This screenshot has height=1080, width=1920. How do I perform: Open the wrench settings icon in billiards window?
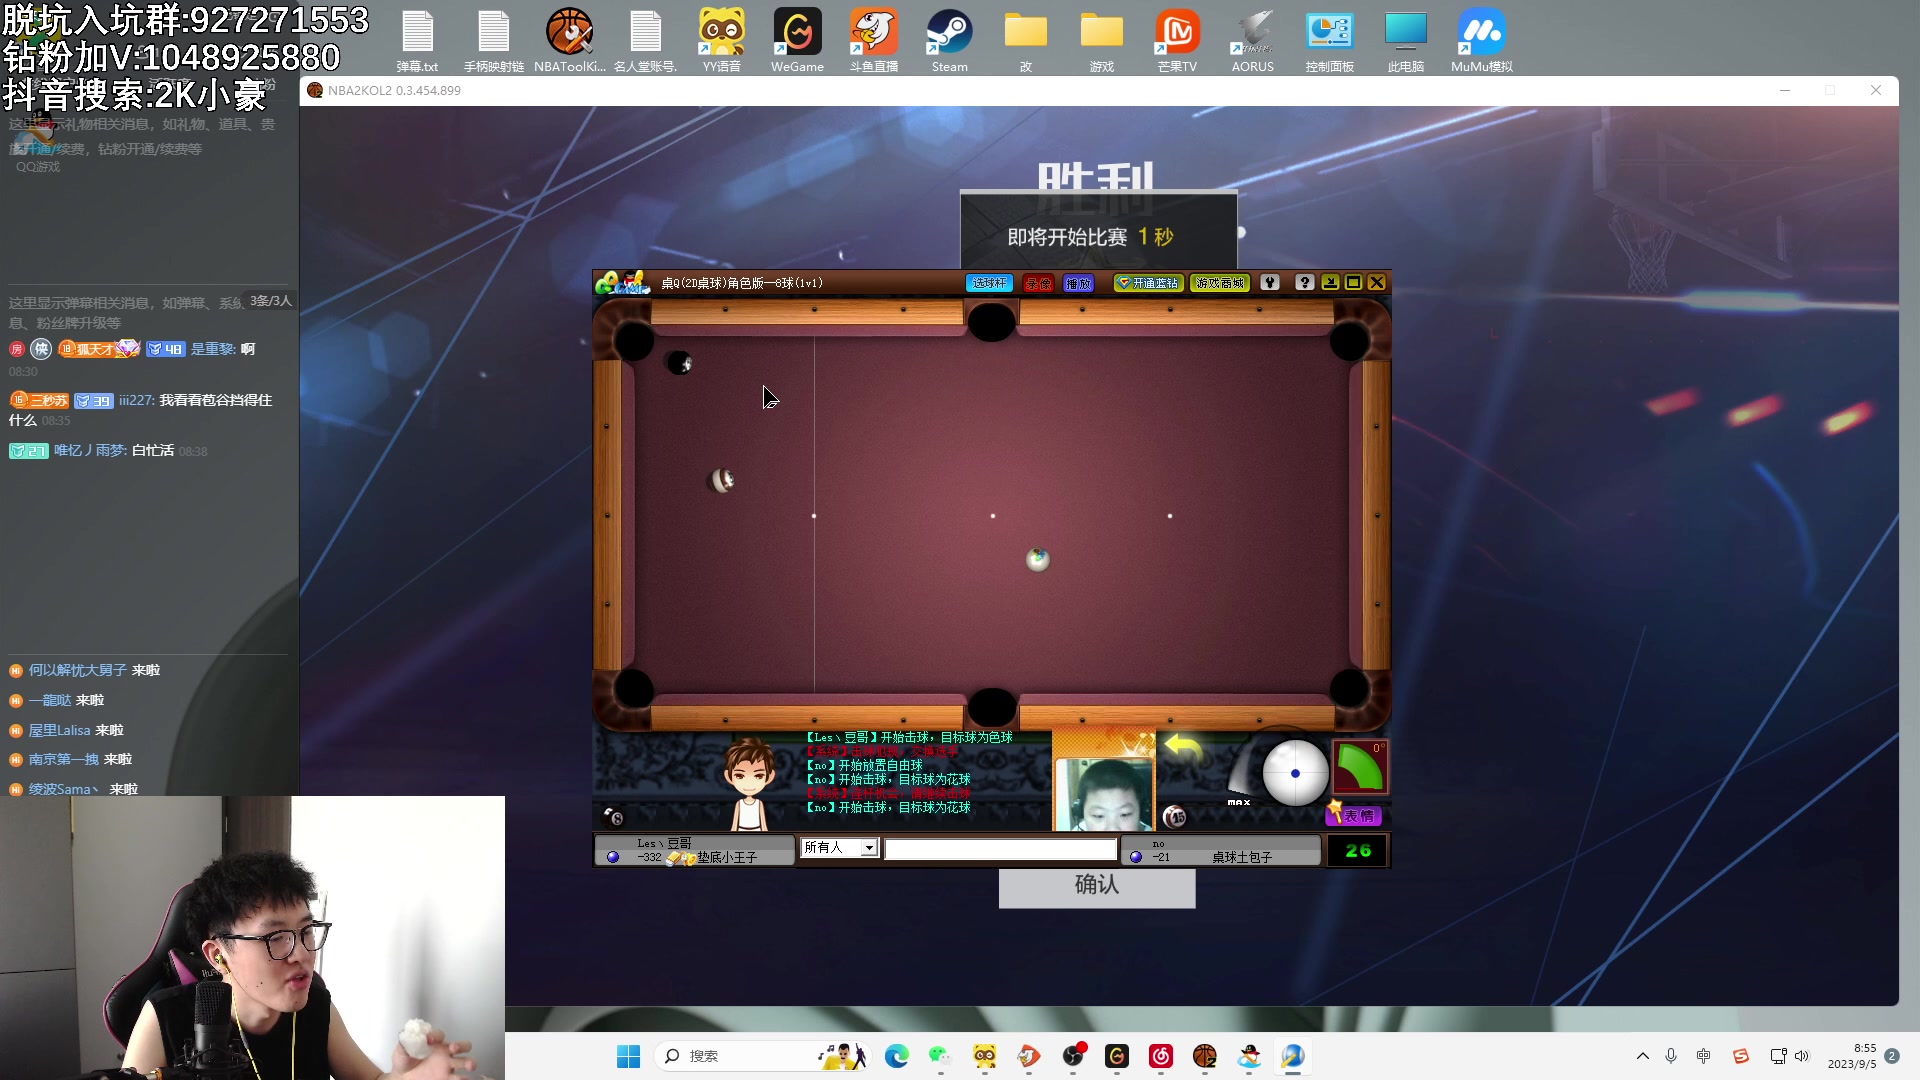1270,283
